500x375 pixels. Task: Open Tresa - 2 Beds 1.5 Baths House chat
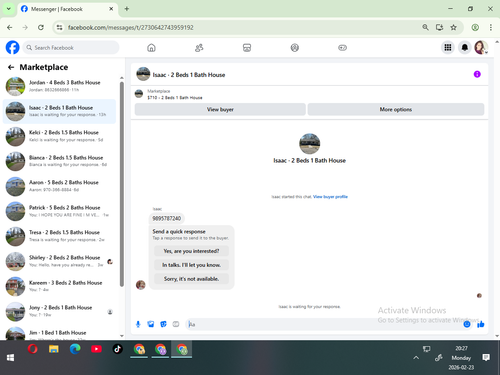(x=59, y=236)
